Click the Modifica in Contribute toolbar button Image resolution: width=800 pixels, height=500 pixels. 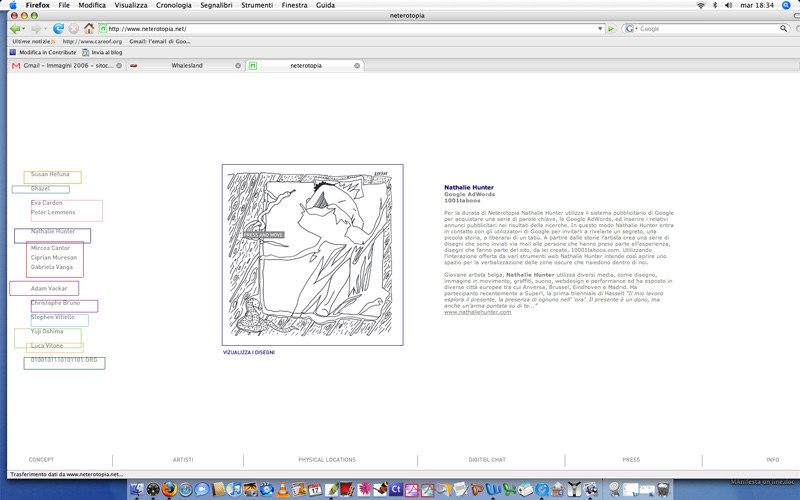[43, 52]
